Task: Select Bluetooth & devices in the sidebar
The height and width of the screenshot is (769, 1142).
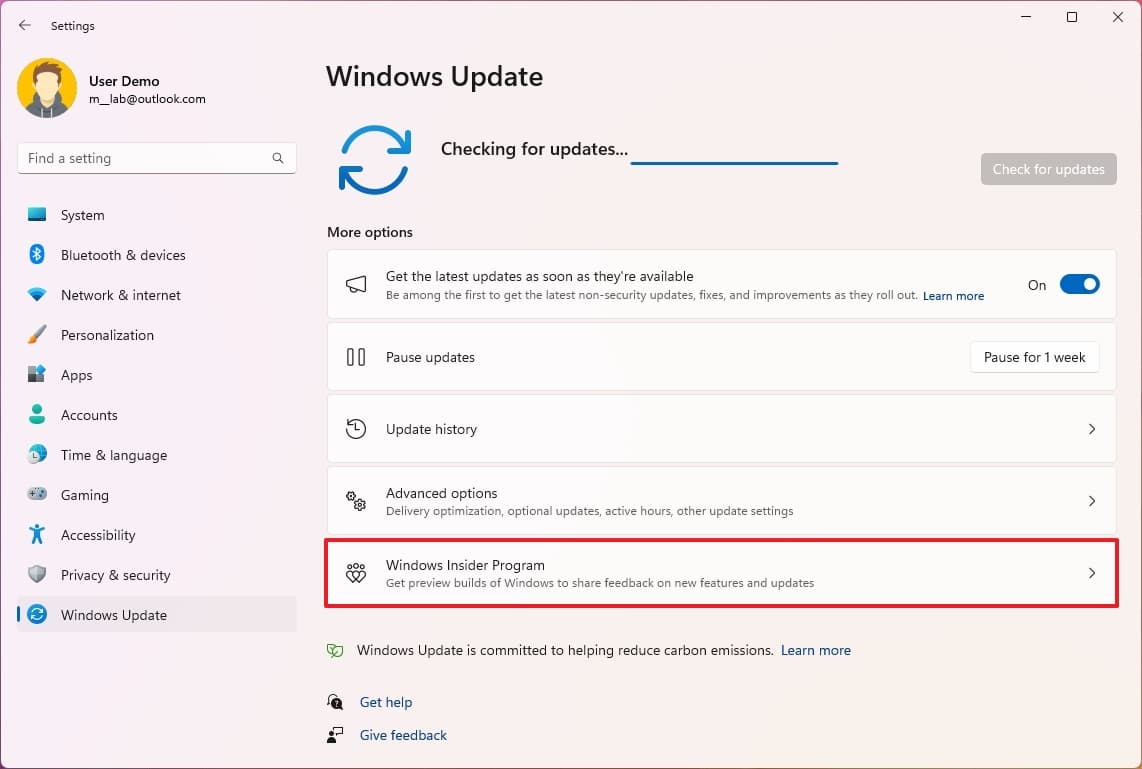Action: 122,255
